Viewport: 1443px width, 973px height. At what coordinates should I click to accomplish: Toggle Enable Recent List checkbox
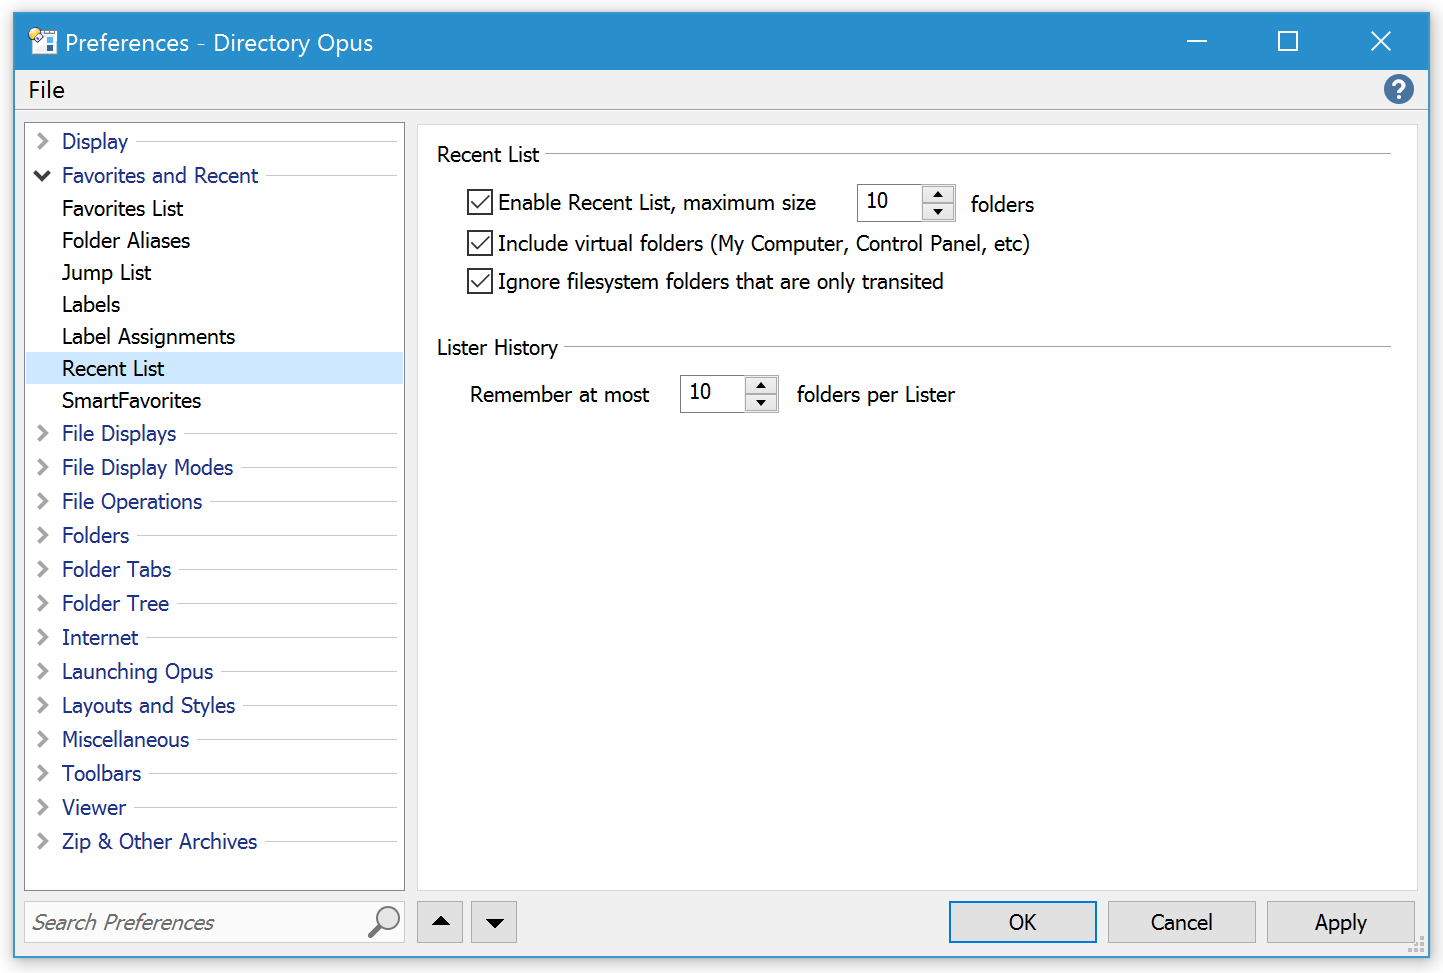pyautogui.click(x=480, y=203)
